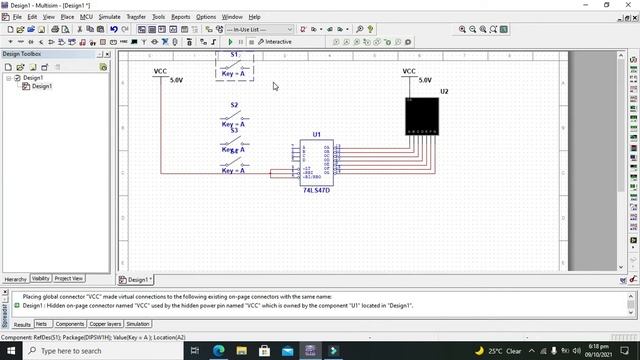Click the Place Diode component icon
Screen dimensions: 640x360
coord(31,42)
